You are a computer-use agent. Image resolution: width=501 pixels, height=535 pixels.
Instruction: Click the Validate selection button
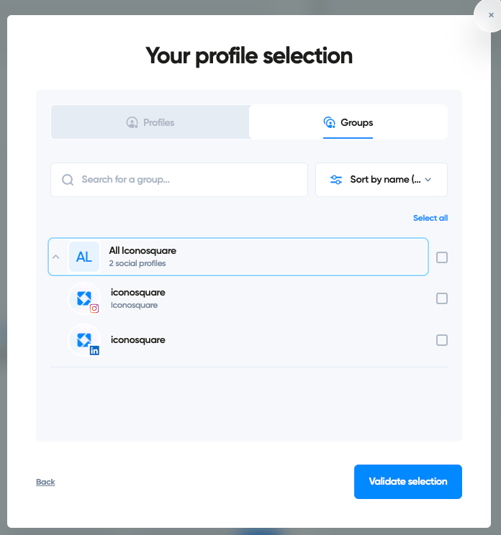(x=408, y=481)
